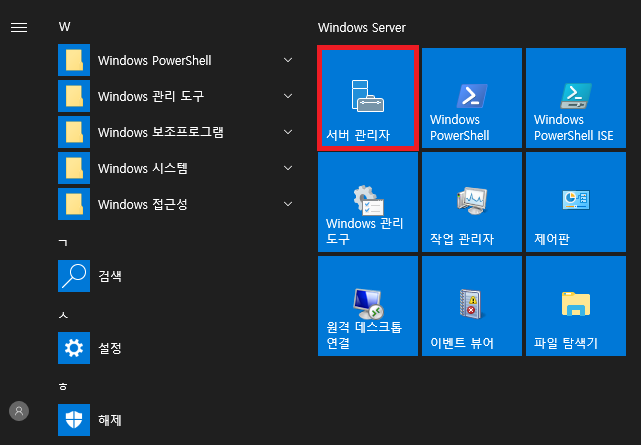
Task: Click the Windows 접근성 folder icon
Action: coord(74,204)
